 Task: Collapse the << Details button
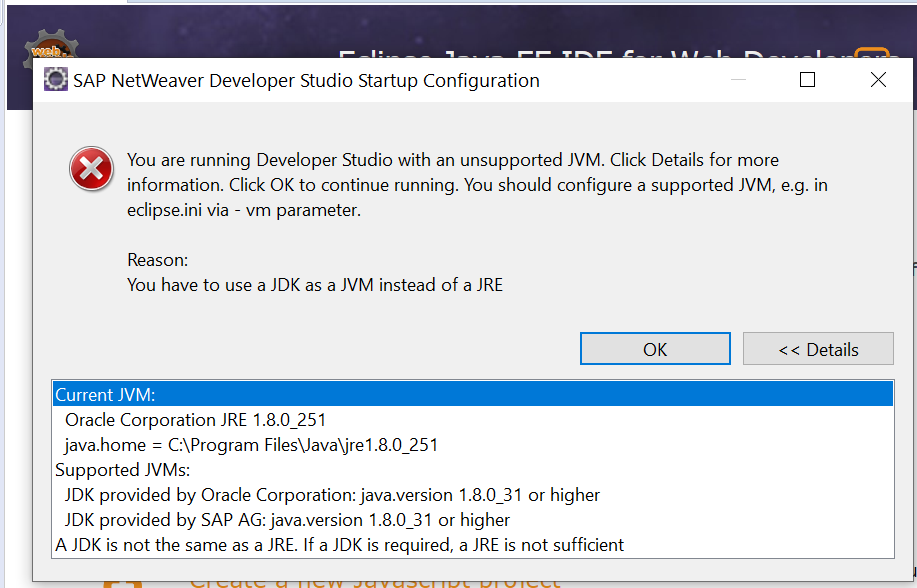click(818, 349)
